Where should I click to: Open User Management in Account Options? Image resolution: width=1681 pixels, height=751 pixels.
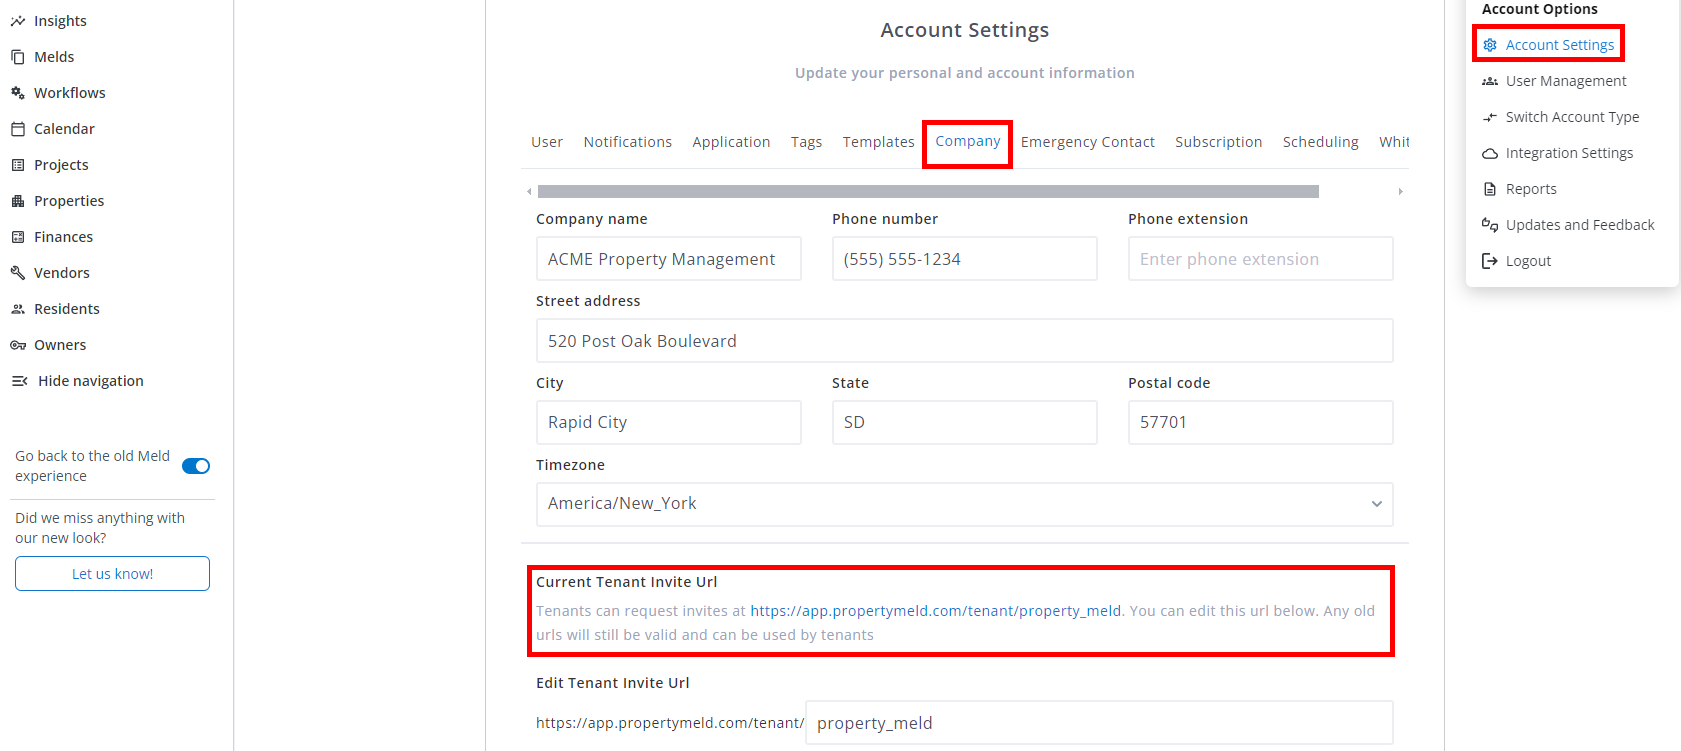(1565, 81)
